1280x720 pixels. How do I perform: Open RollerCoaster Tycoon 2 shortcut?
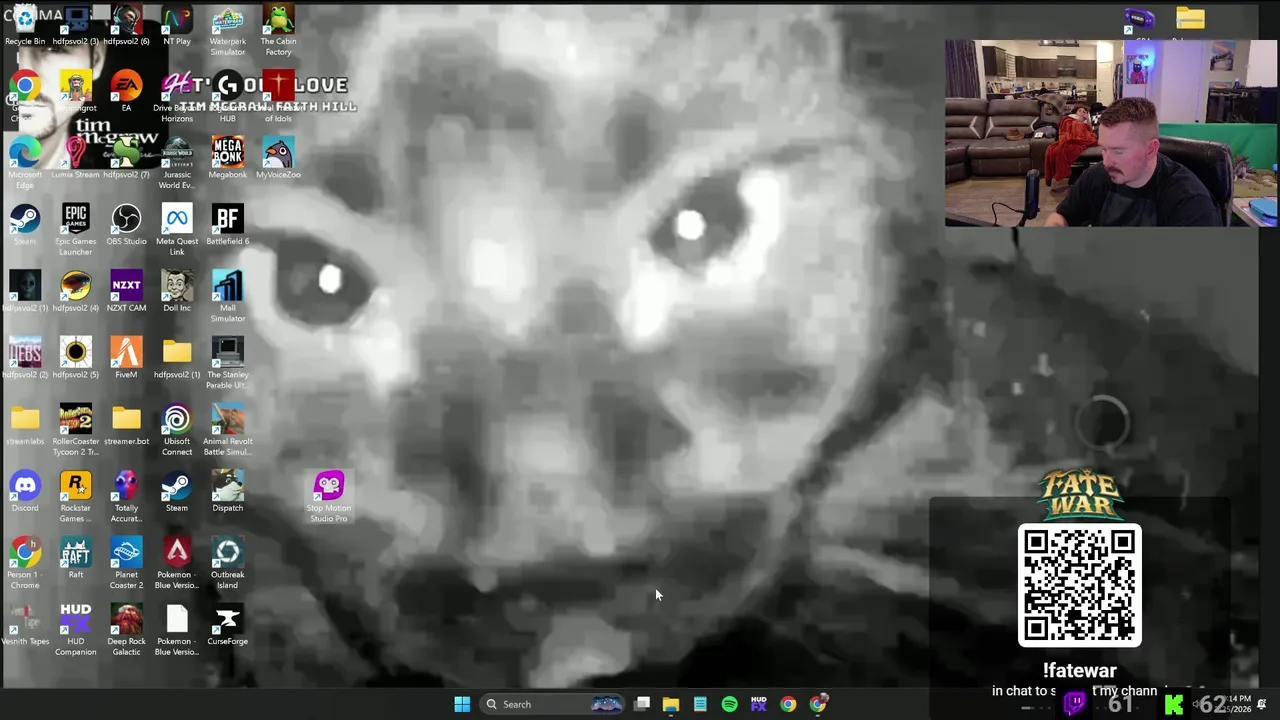(75, 431)
